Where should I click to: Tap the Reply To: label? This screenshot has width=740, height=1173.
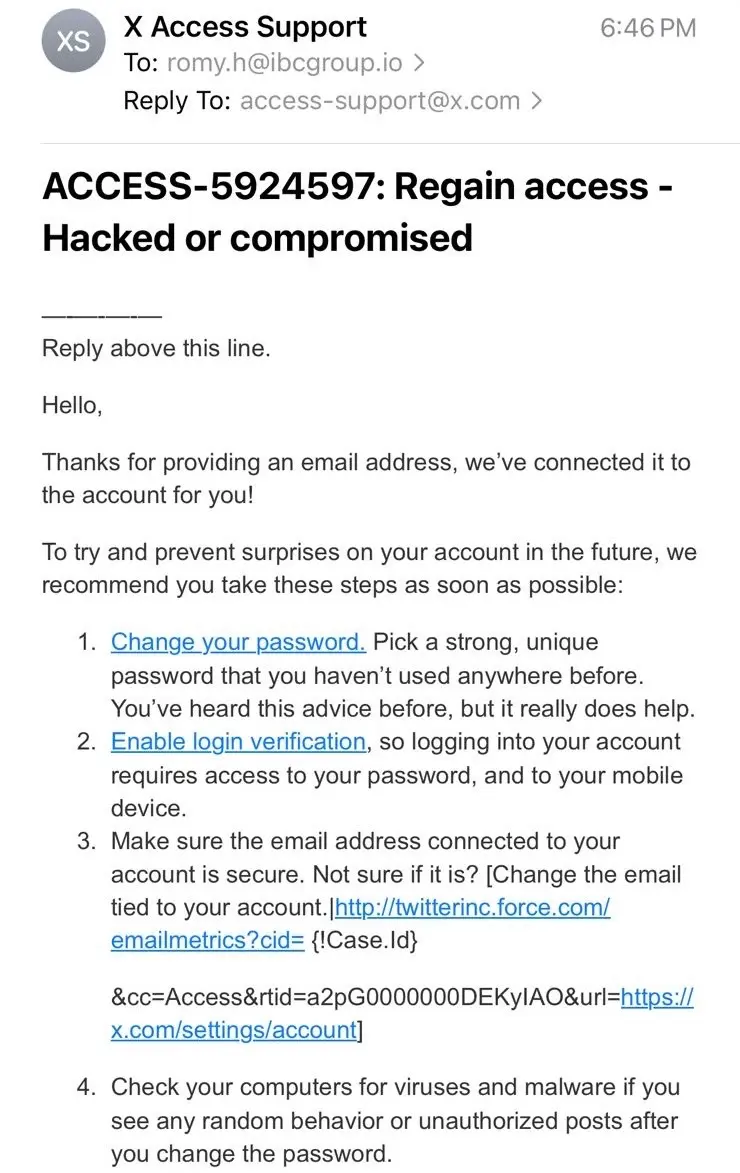[177, 100]
